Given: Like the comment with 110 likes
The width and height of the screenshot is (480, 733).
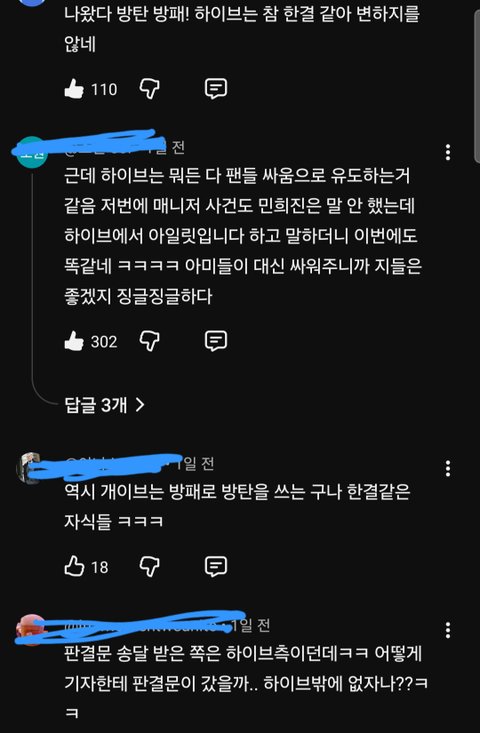Looking at the screenshot, I should [x=74, y=89].
